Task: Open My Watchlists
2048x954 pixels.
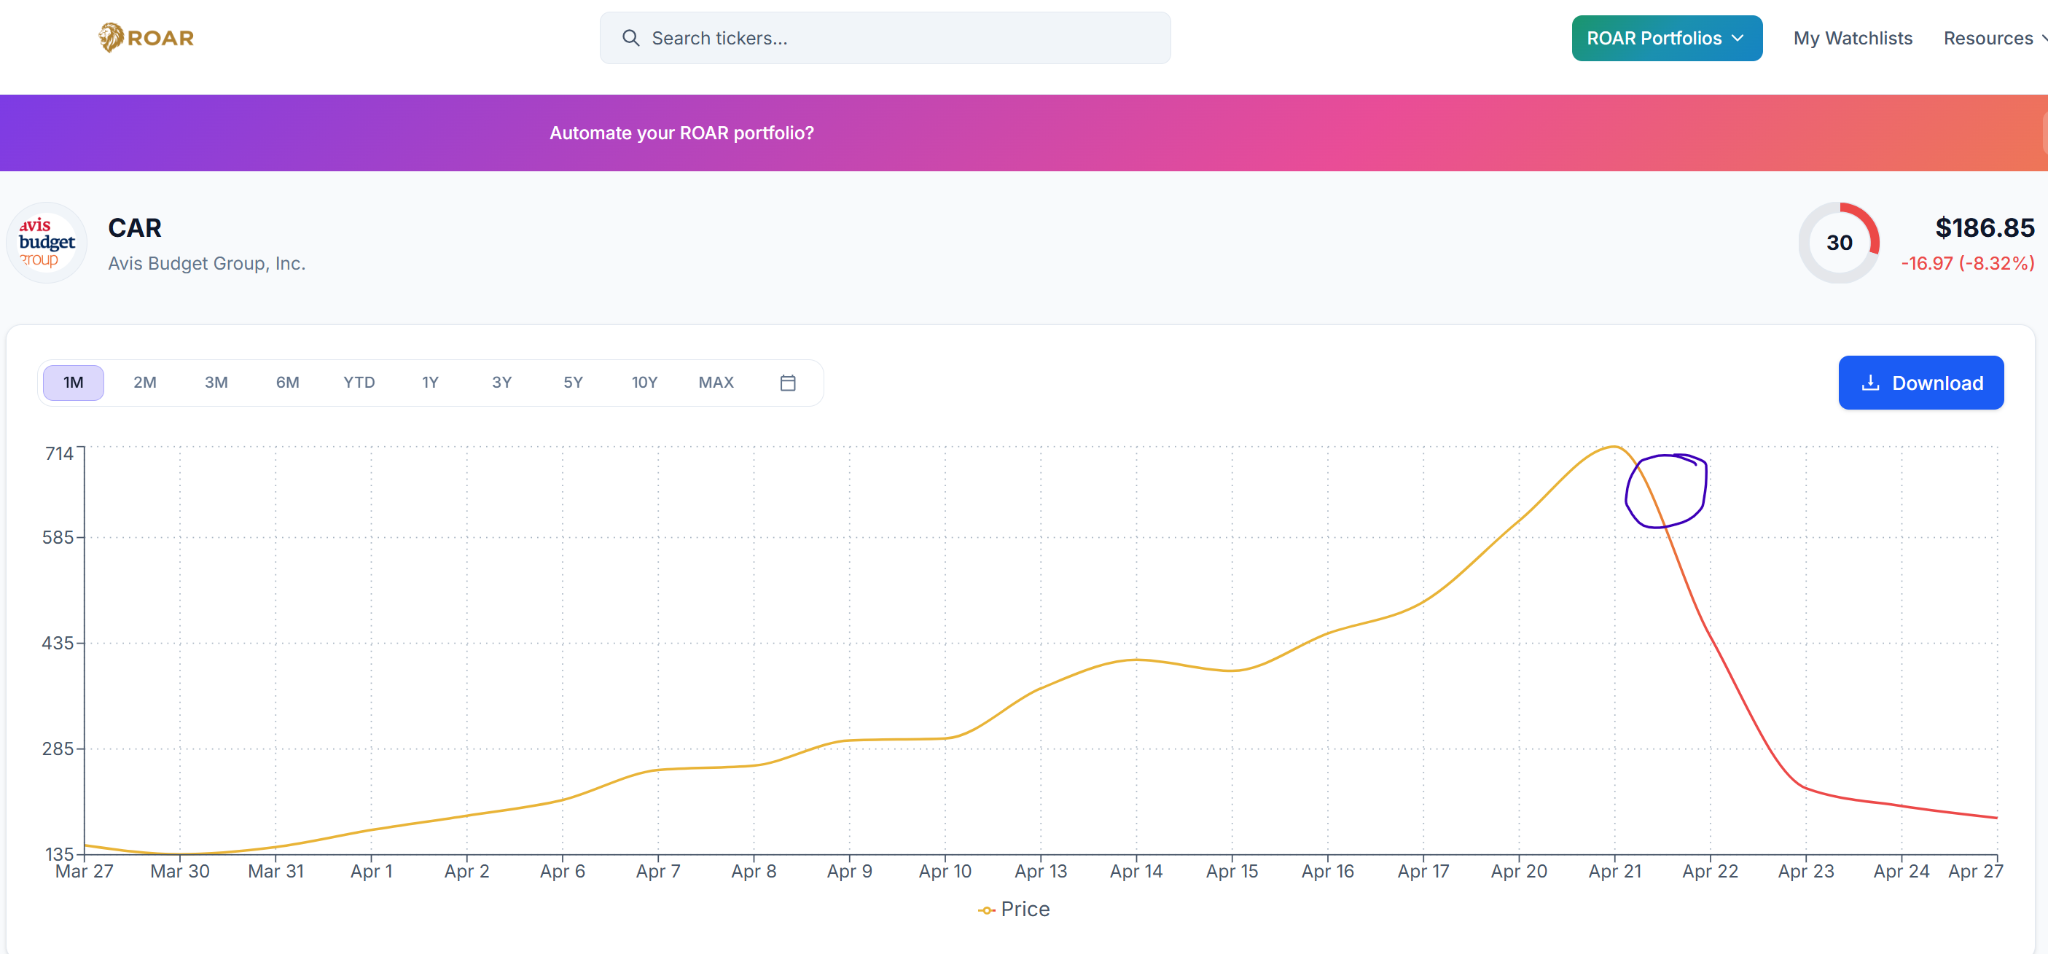Action: pyautogui.click(x=1852, y=38)
